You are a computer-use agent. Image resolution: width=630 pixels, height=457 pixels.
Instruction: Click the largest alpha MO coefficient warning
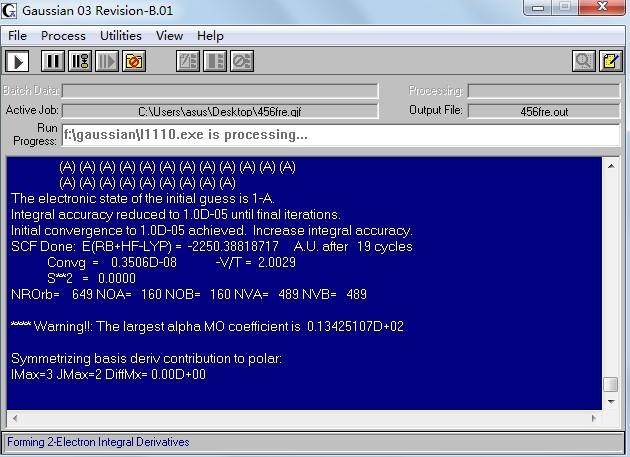pos(207,326)
